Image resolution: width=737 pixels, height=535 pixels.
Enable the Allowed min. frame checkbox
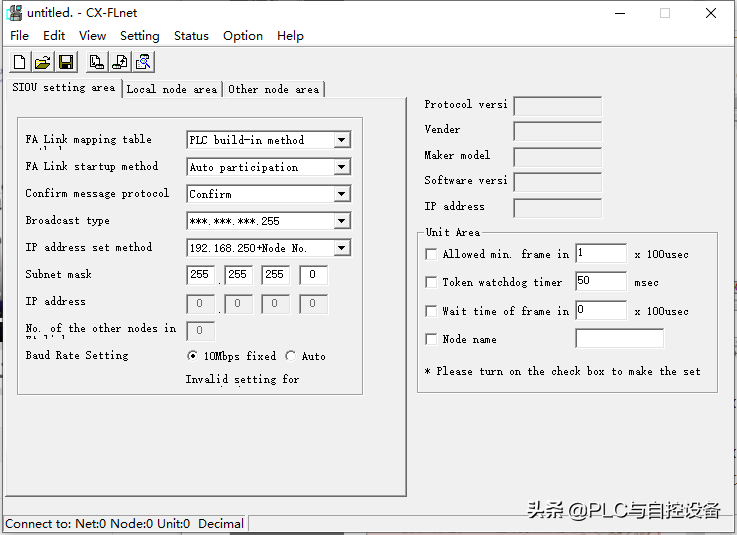432,255
